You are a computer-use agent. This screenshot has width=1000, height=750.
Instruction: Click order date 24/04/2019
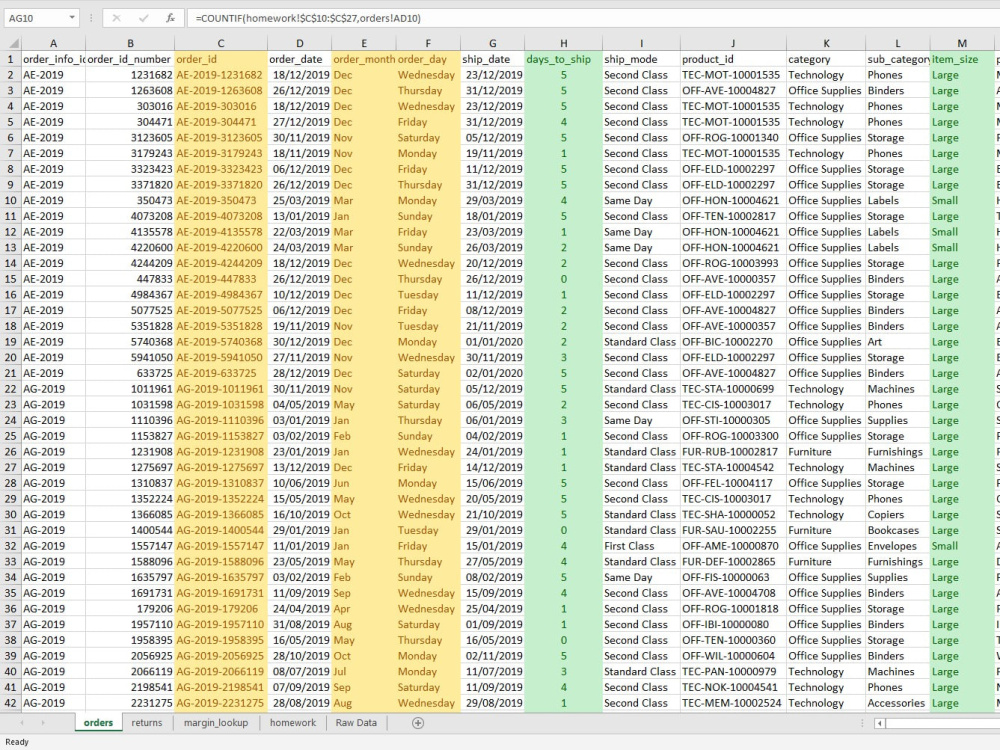coord(299,608)
